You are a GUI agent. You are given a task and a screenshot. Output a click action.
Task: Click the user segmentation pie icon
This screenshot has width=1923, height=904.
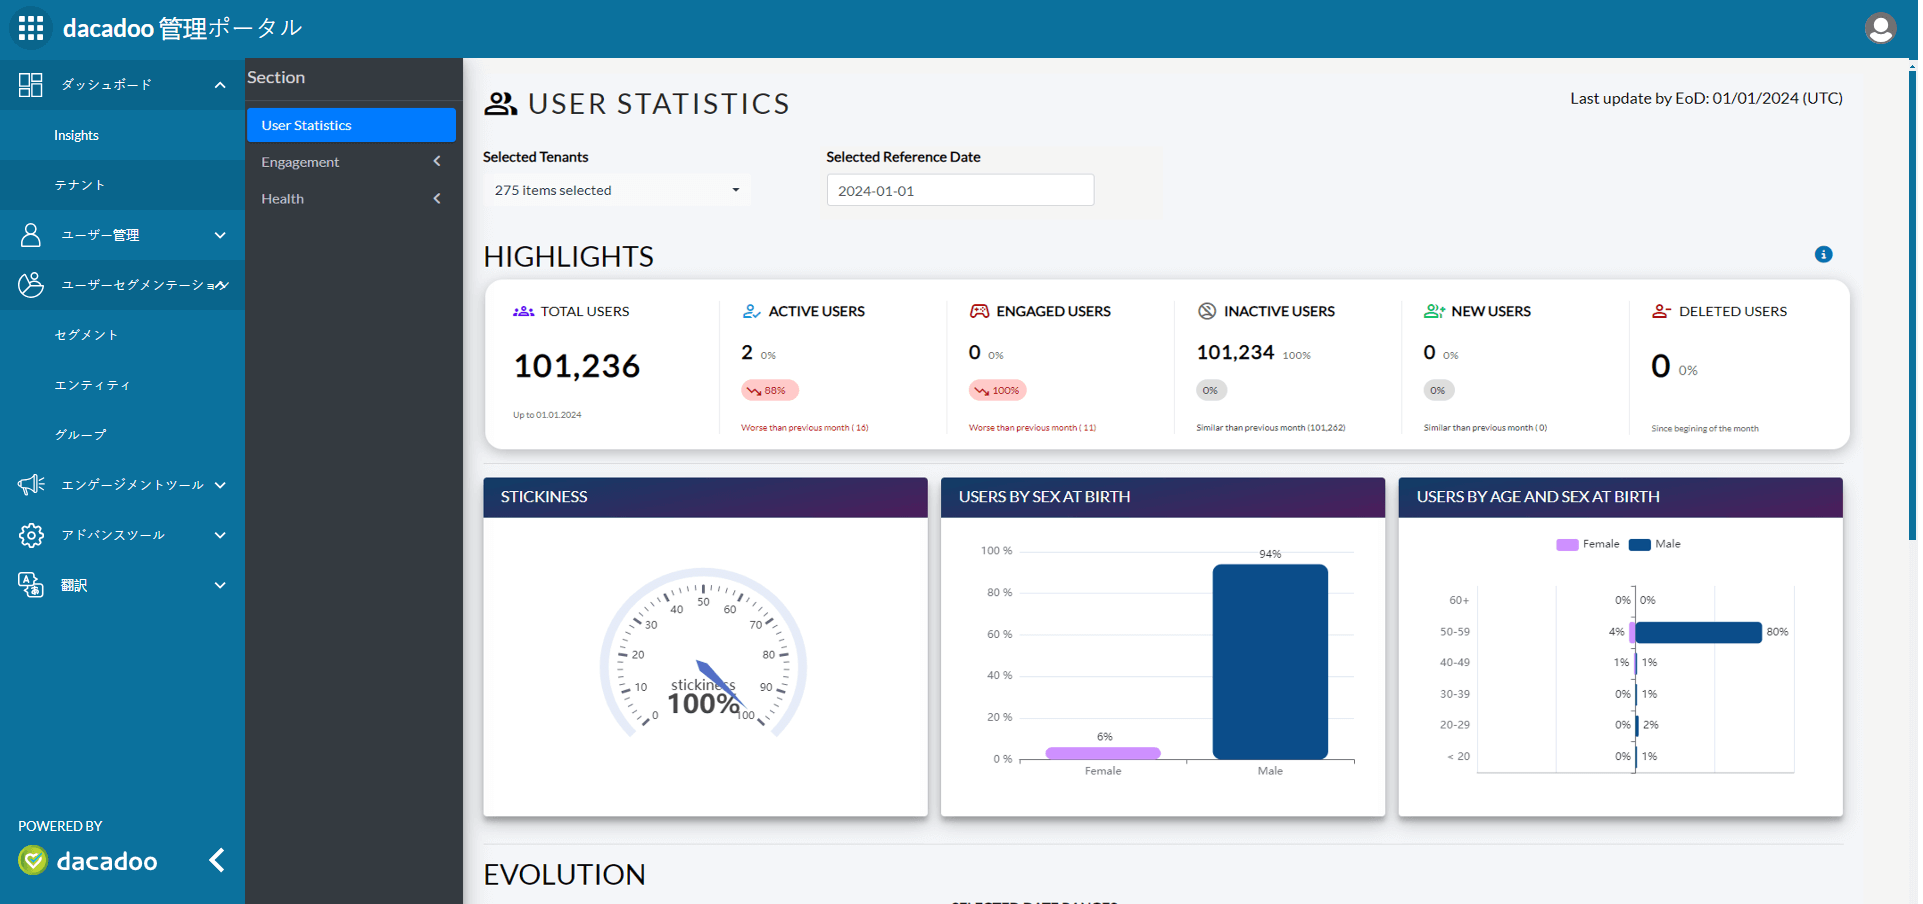pos(31,285)
